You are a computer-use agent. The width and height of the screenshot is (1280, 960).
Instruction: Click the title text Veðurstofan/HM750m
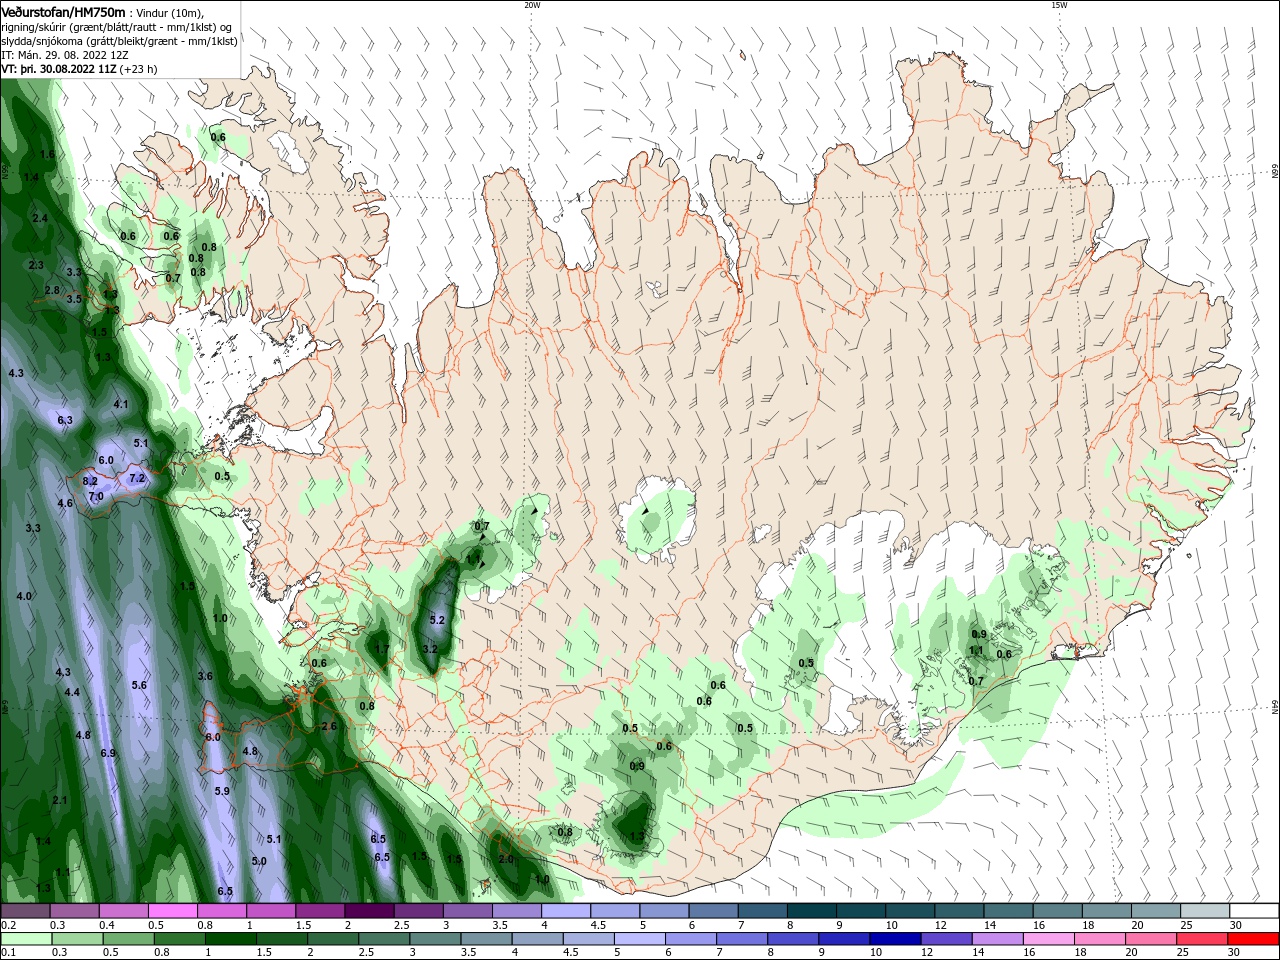tap(63, 11)
